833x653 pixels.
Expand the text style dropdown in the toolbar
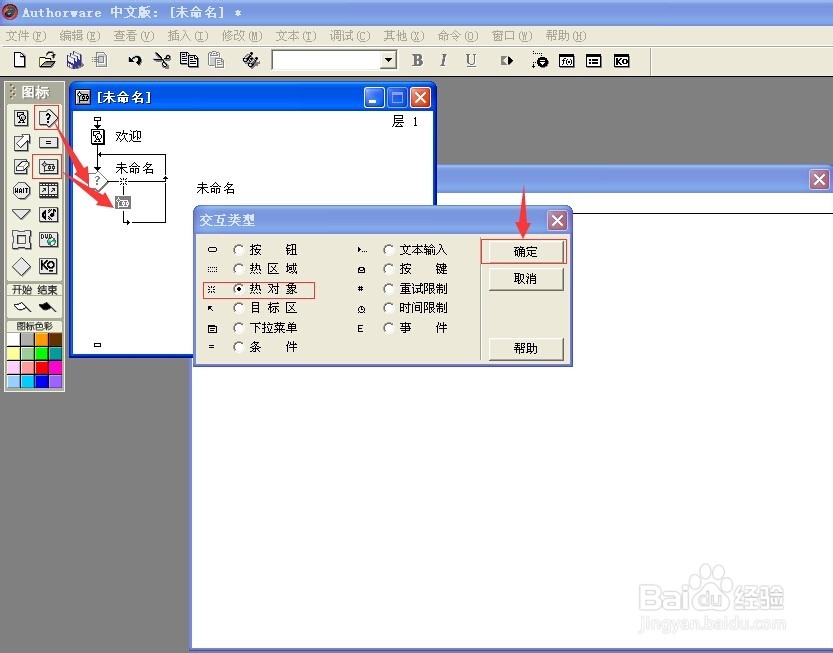point(389,61)
